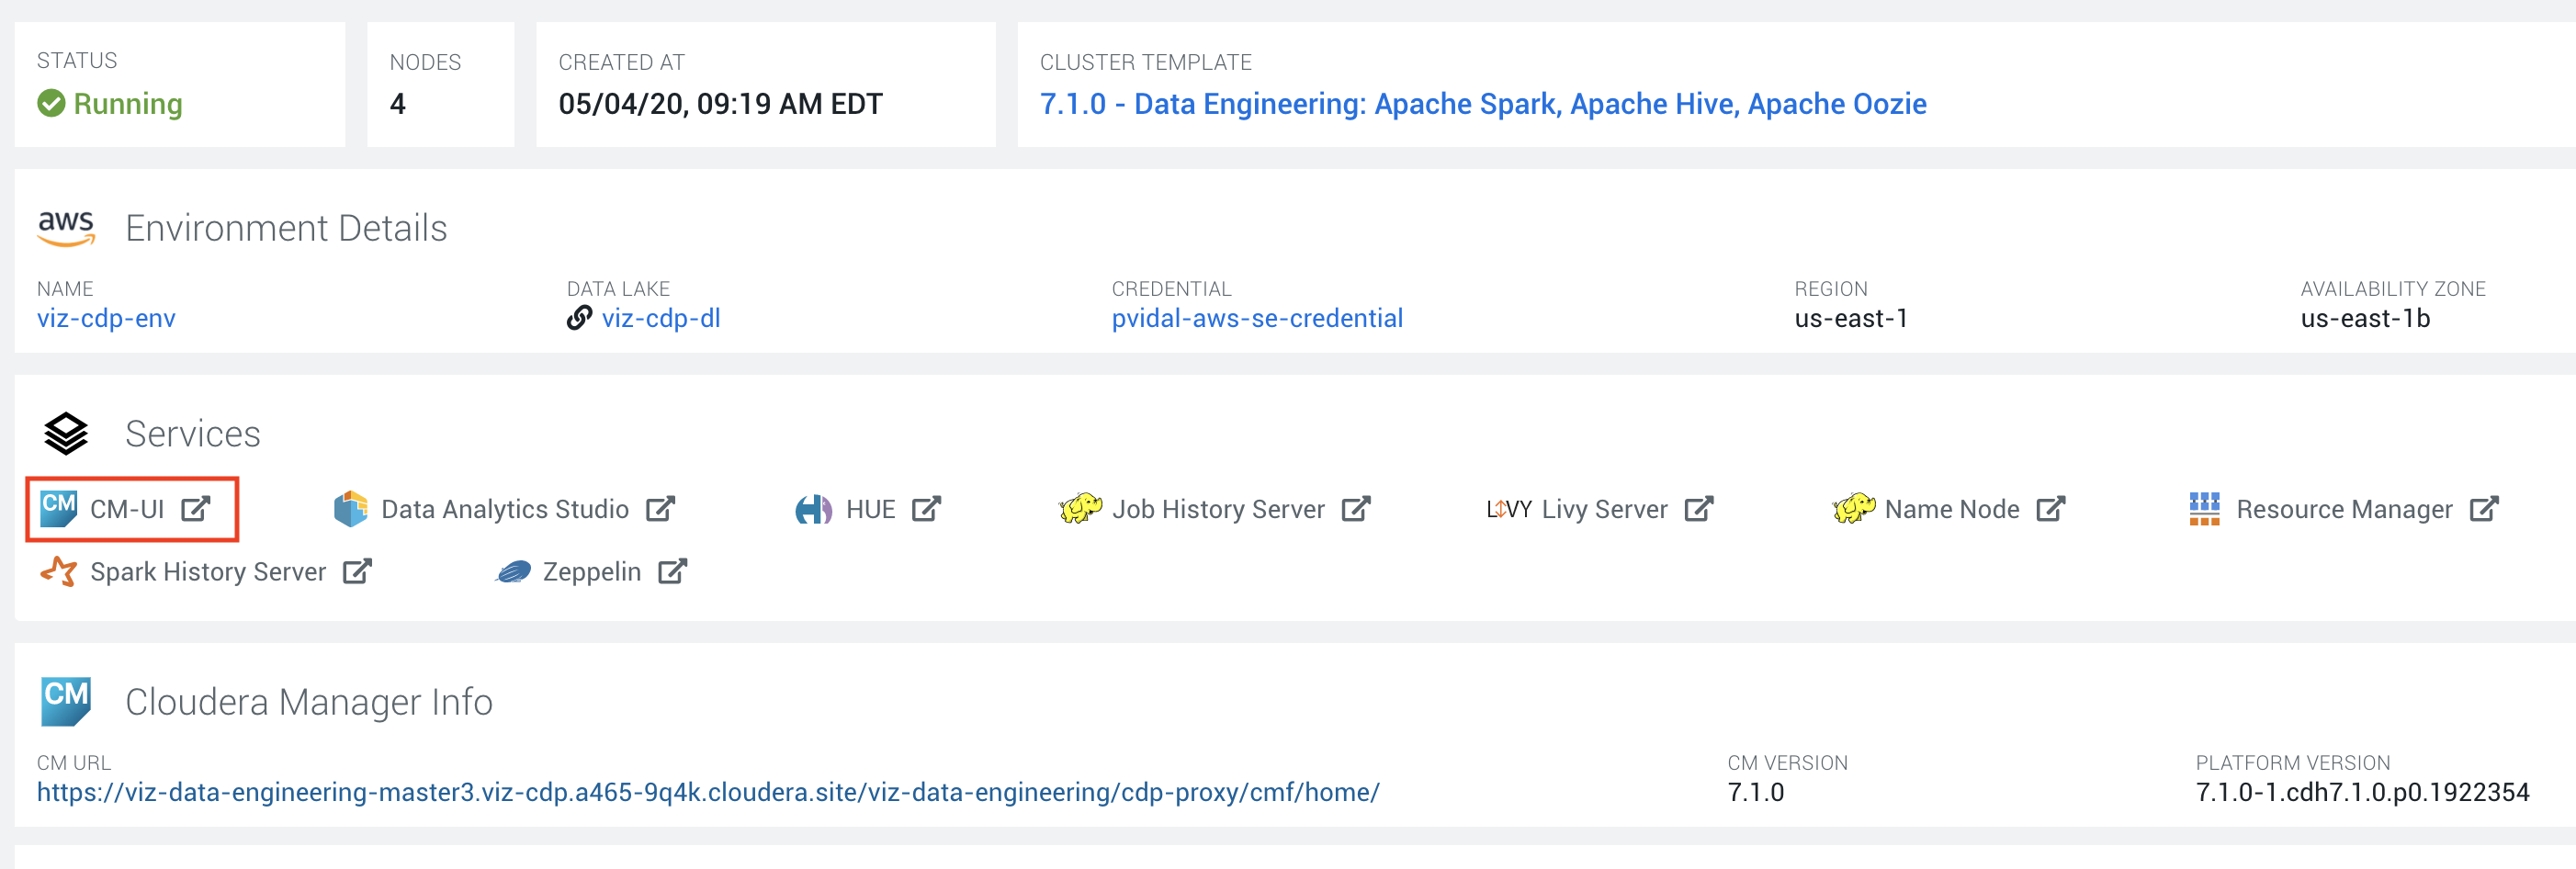The width and height of the screenshot is (2576, 869).
Task: Open CM-UI service via its external link icon
Action: pos(196,509)
